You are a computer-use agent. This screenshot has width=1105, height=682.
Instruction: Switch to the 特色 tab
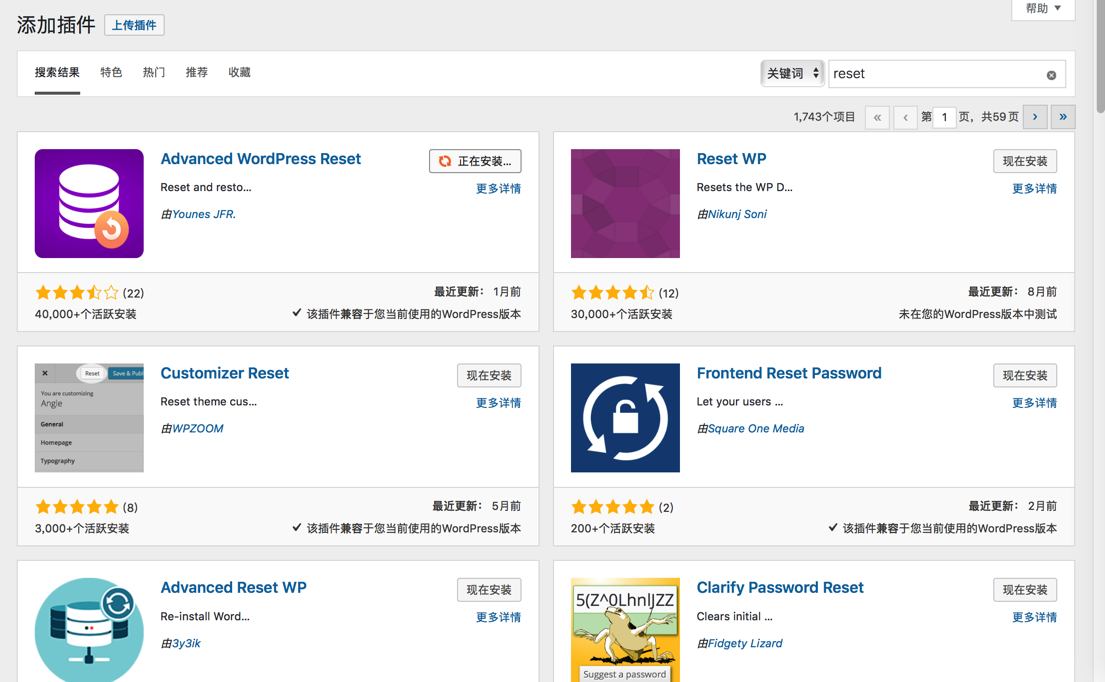111,73
